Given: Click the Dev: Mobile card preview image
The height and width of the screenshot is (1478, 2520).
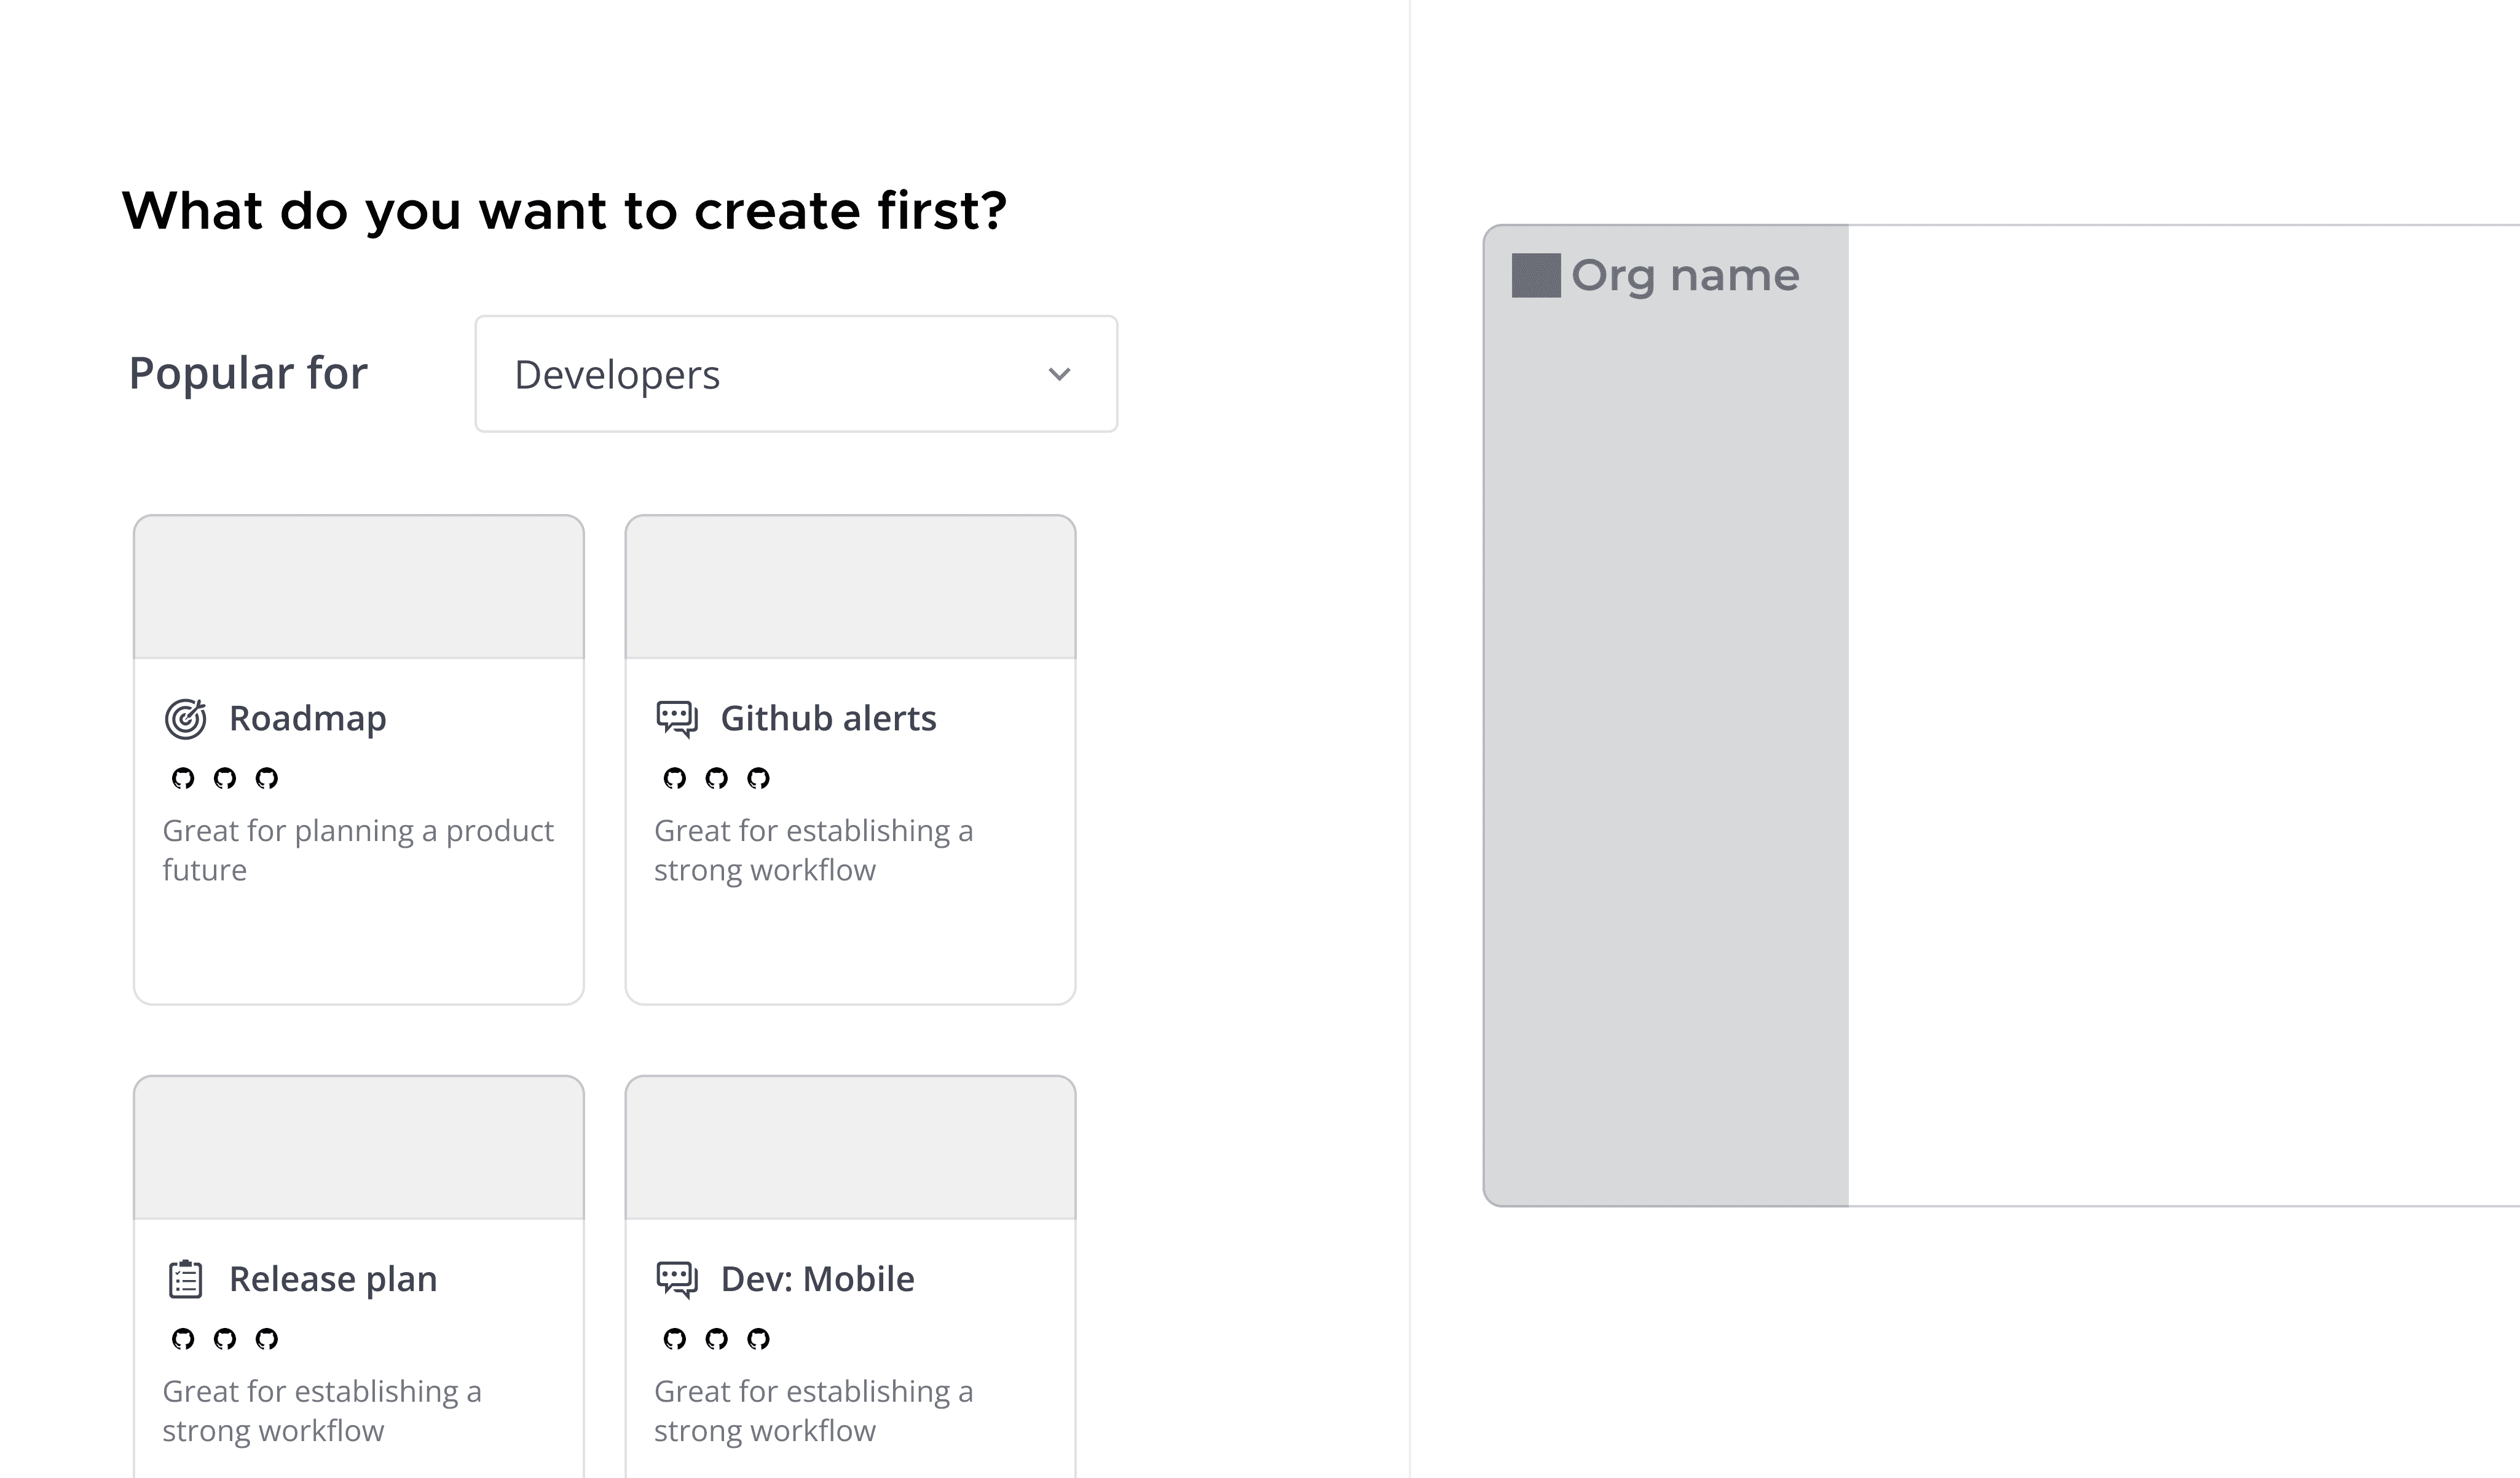Looking at the screenshot, I should pos(850,1148).
